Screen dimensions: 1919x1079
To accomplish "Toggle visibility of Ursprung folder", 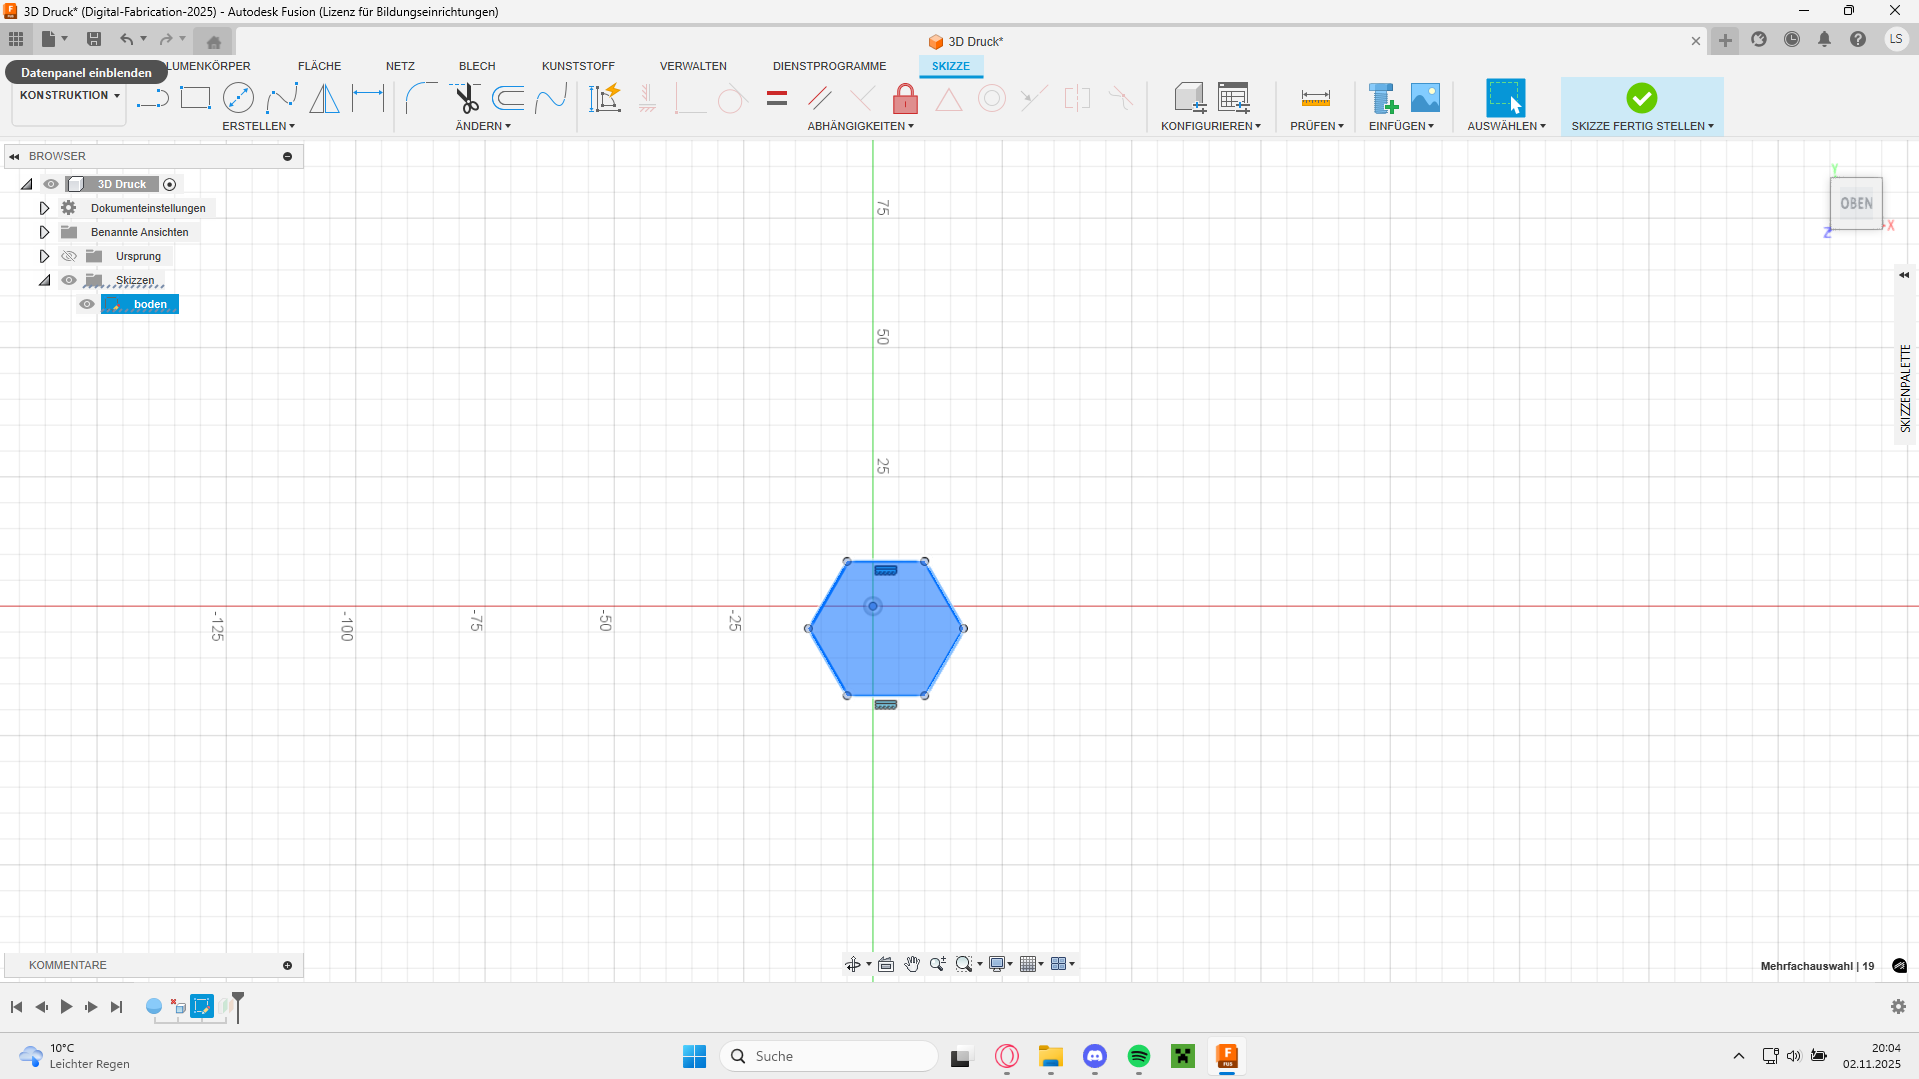I will (69, 256).
